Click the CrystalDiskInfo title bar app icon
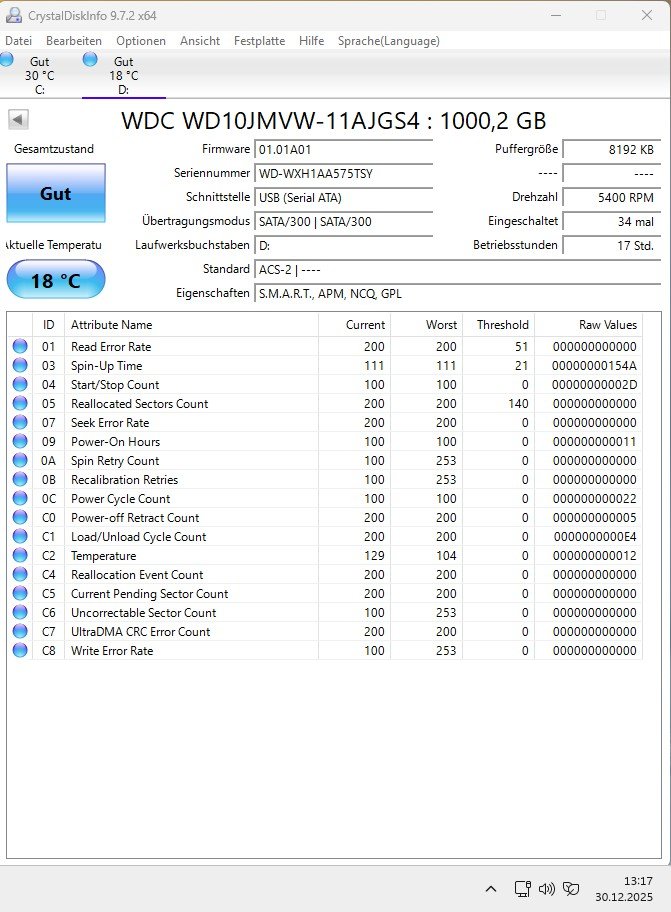This screenshot has width=671, height=912. tap(13, 16)
